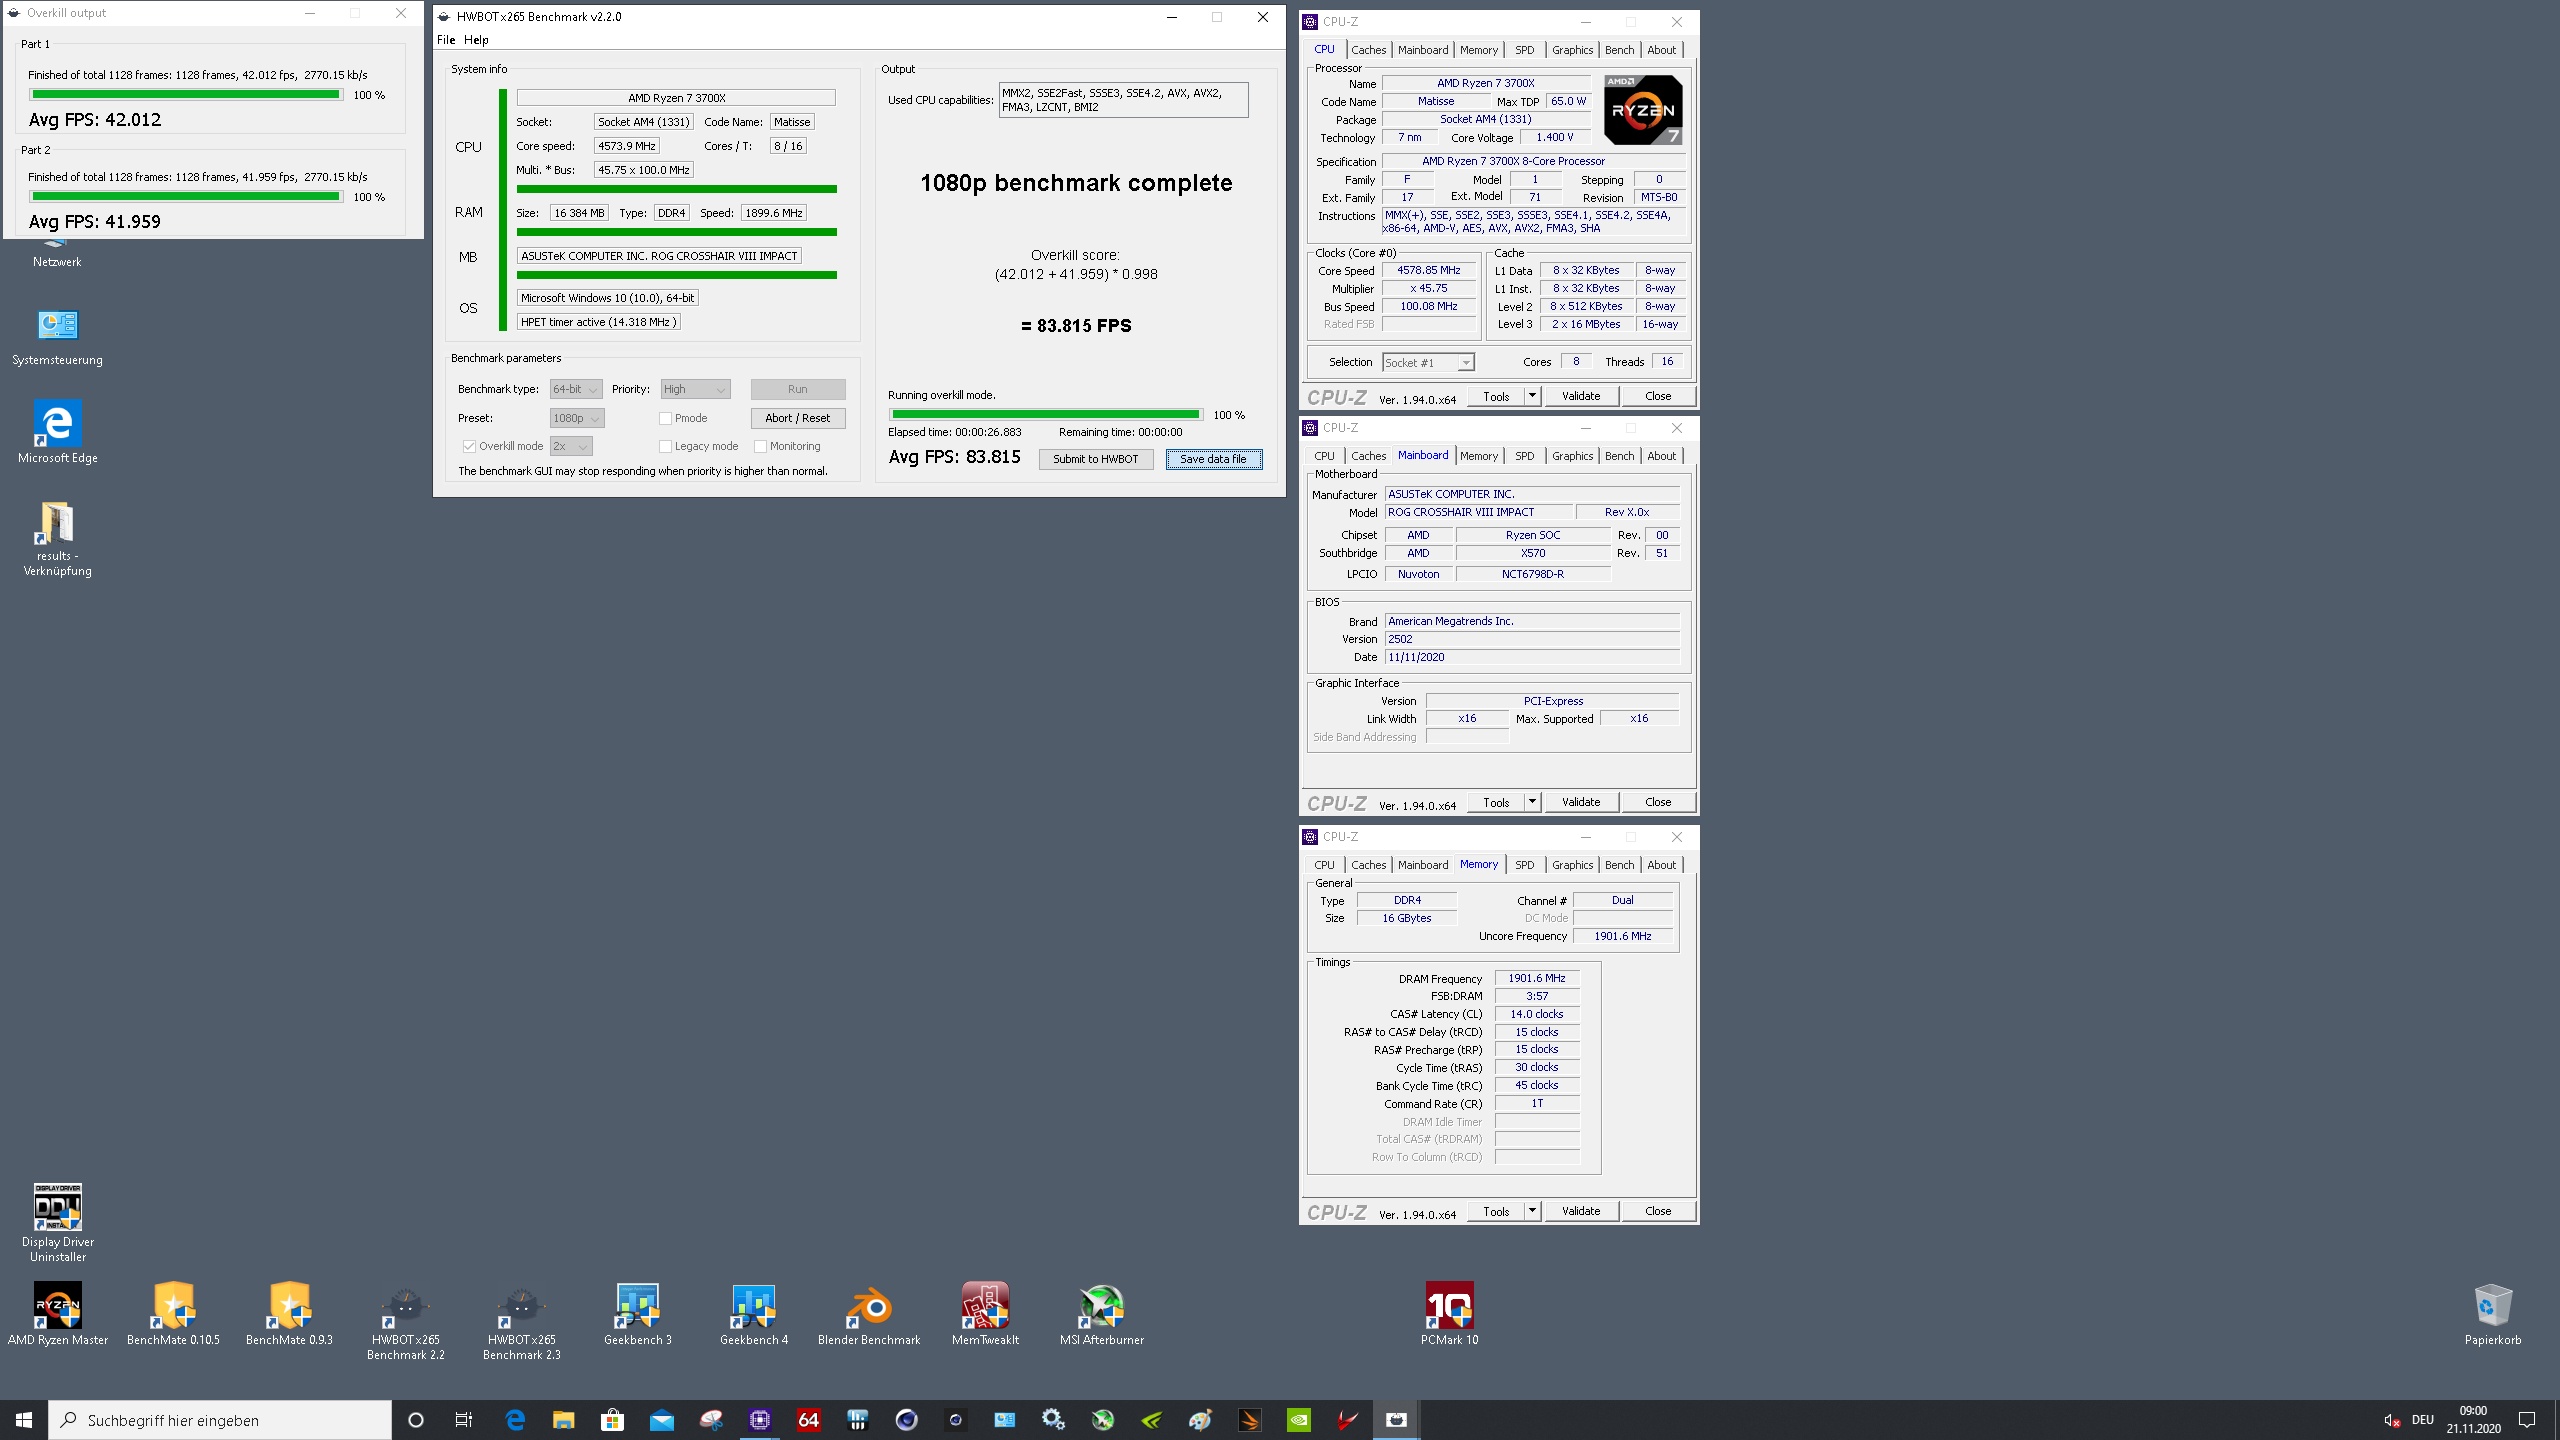Open SPD tab in the Mainboard CPU-Z window
This screenshot has height=1440, width=2560.
point(1524,456)
